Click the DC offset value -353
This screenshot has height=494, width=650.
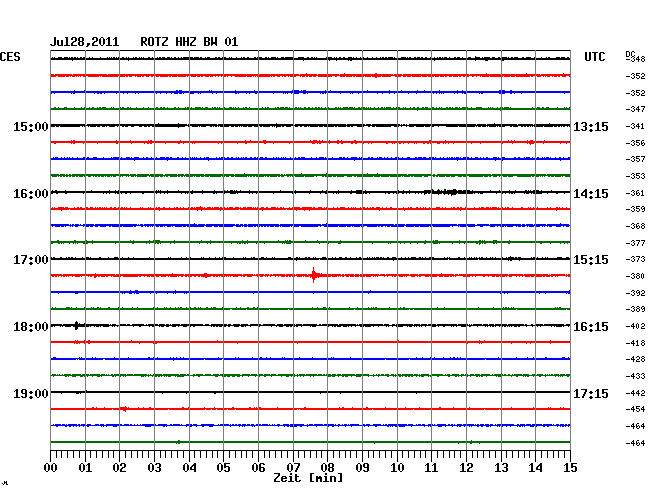pyautogui.click(x=635, y=176)
